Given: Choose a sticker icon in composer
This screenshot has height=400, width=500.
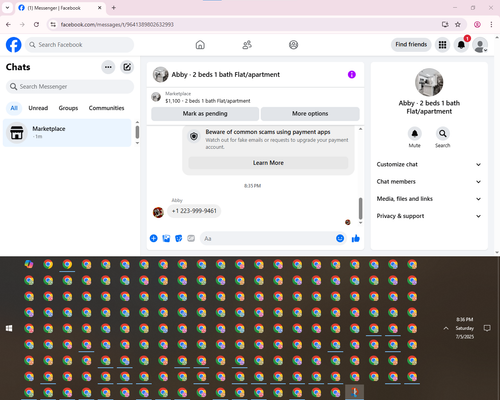Looking at the screenshot, I should click(179, 238).
